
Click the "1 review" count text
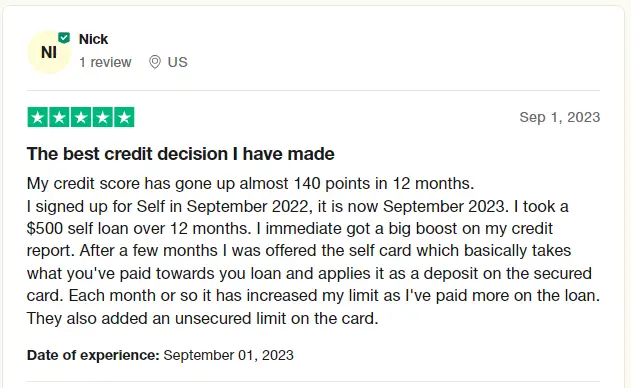(x=105, y=62)
